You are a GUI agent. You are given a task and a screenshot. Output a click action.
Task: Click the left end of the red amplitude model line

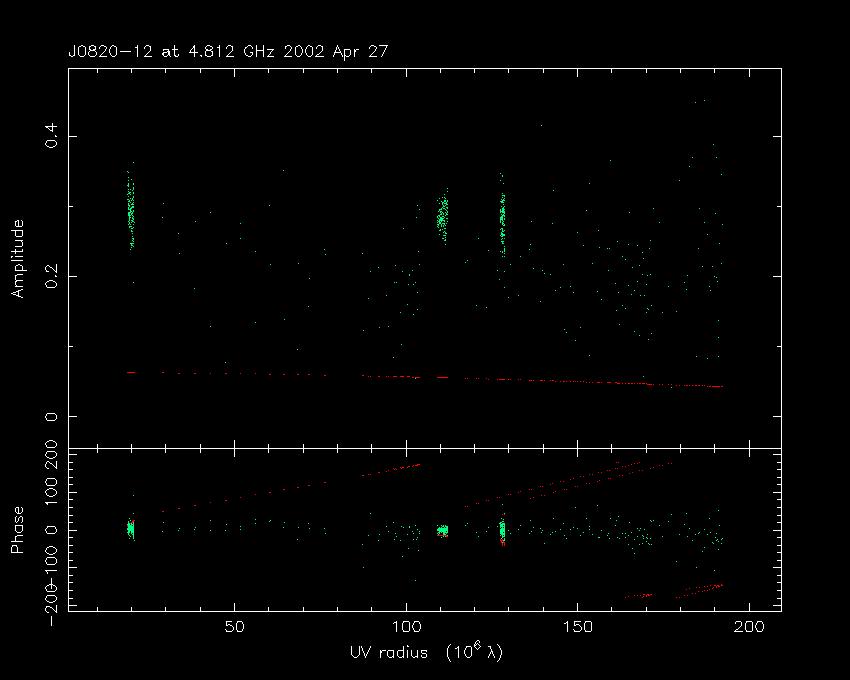tap(130, 372)
